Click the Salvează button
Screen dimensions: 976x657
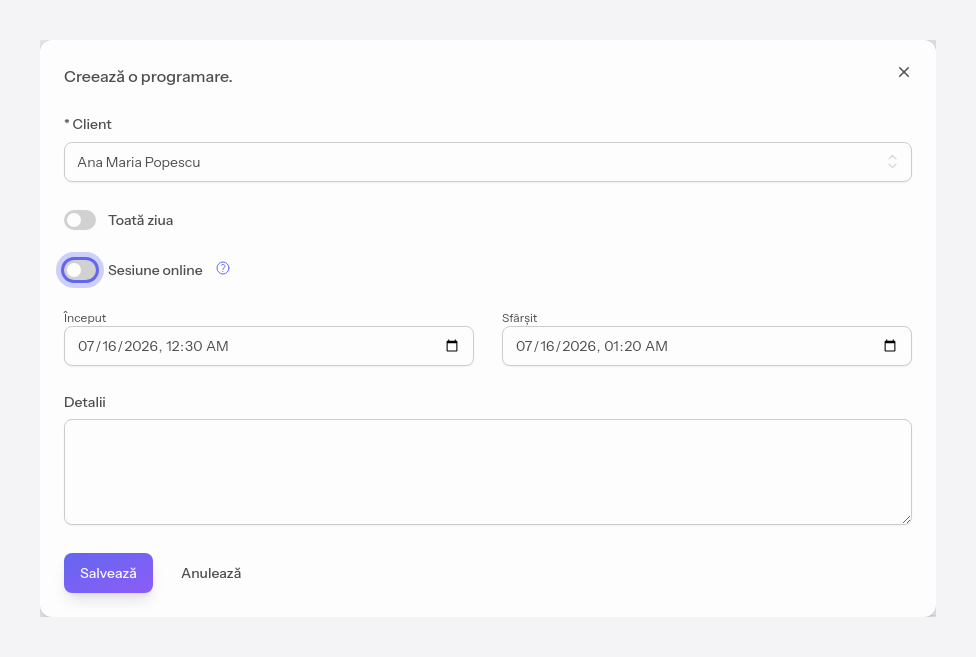[x=108, y=573]
